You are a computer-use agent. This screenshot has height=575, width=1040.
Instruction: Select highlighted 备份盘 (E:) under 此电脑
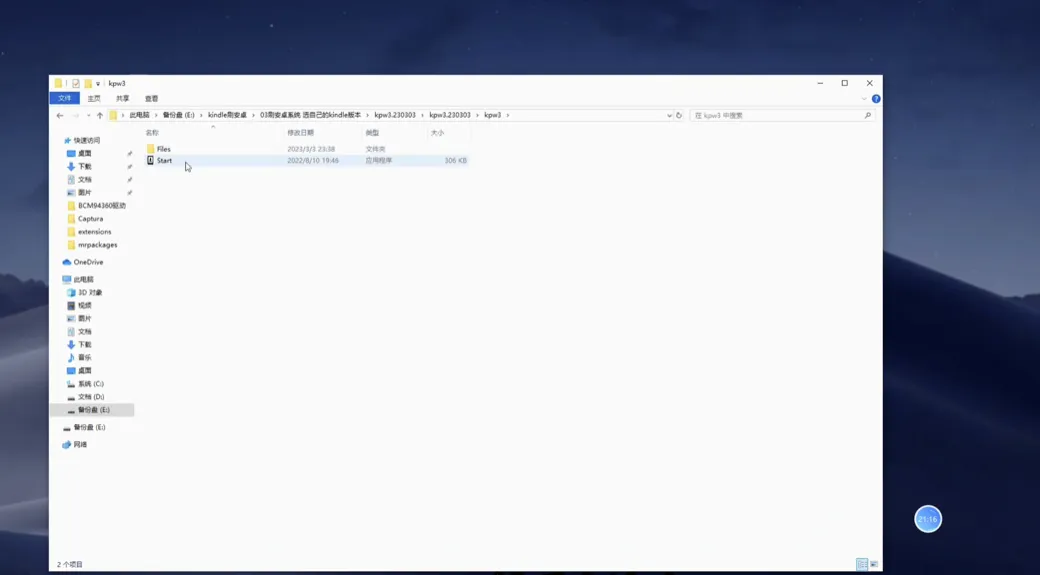94,410
